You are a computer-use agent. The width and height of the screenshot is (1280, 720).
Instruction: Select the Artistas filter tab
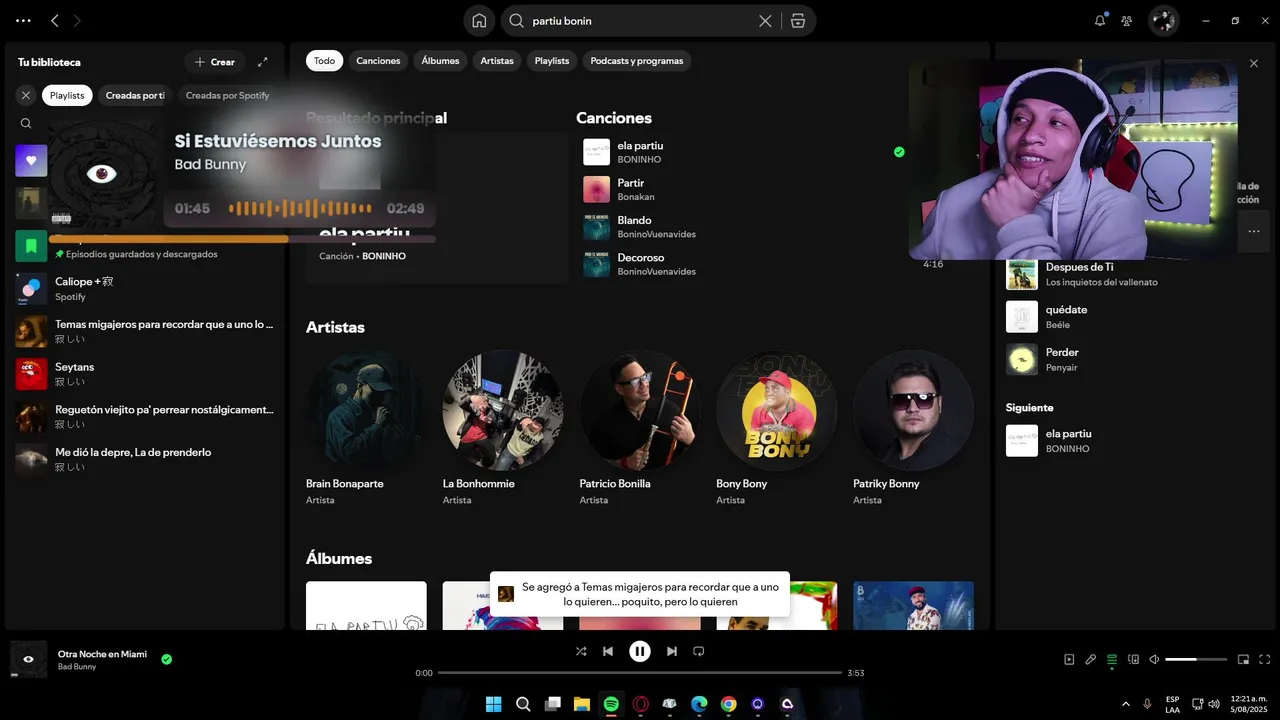[x=497, y=61]
